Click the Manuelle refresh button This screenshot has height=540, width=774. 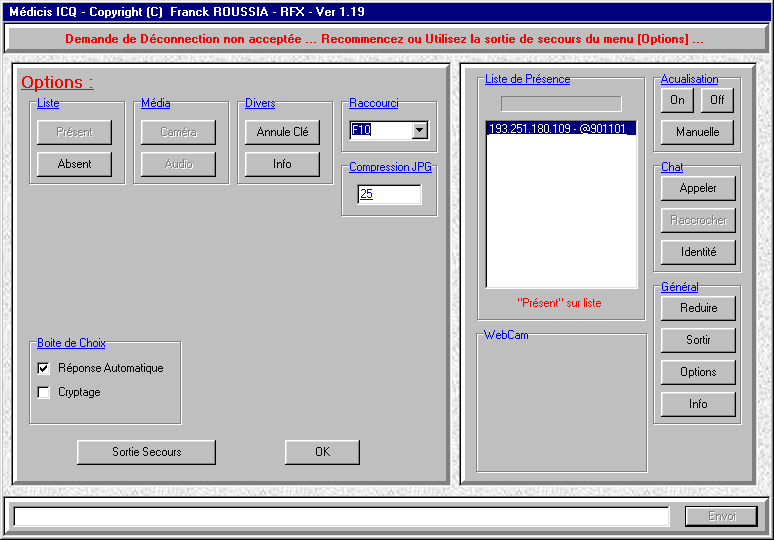tap(697, 132)
